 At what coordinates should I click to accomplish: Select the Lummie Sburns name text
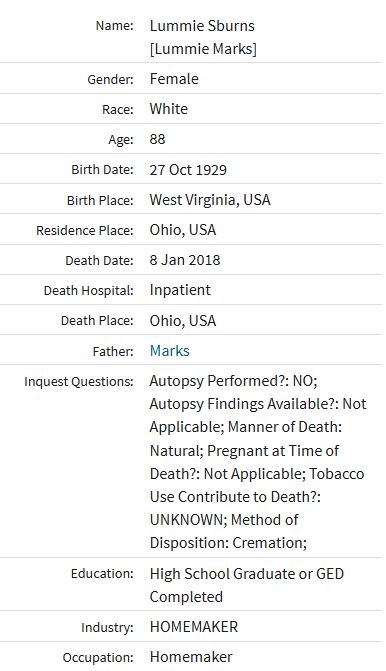[202, 26]
